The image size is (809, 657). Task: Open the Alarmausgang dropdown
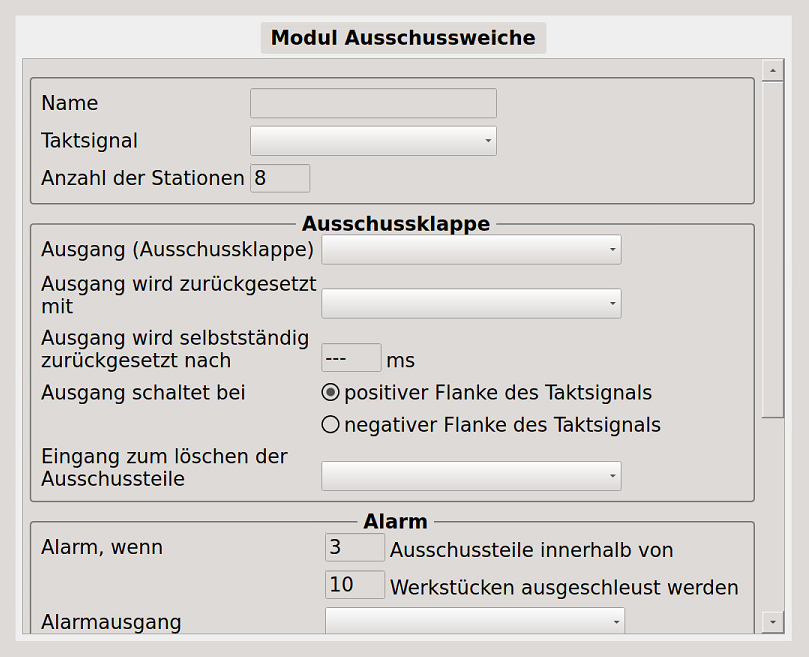[474, 621]
